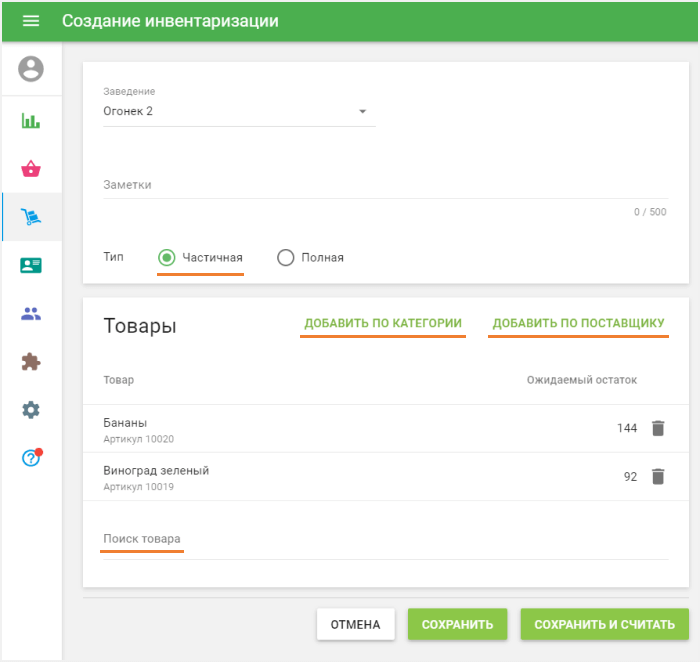
Task: Open the pink shopping basket section
Action: pos(31,169)
